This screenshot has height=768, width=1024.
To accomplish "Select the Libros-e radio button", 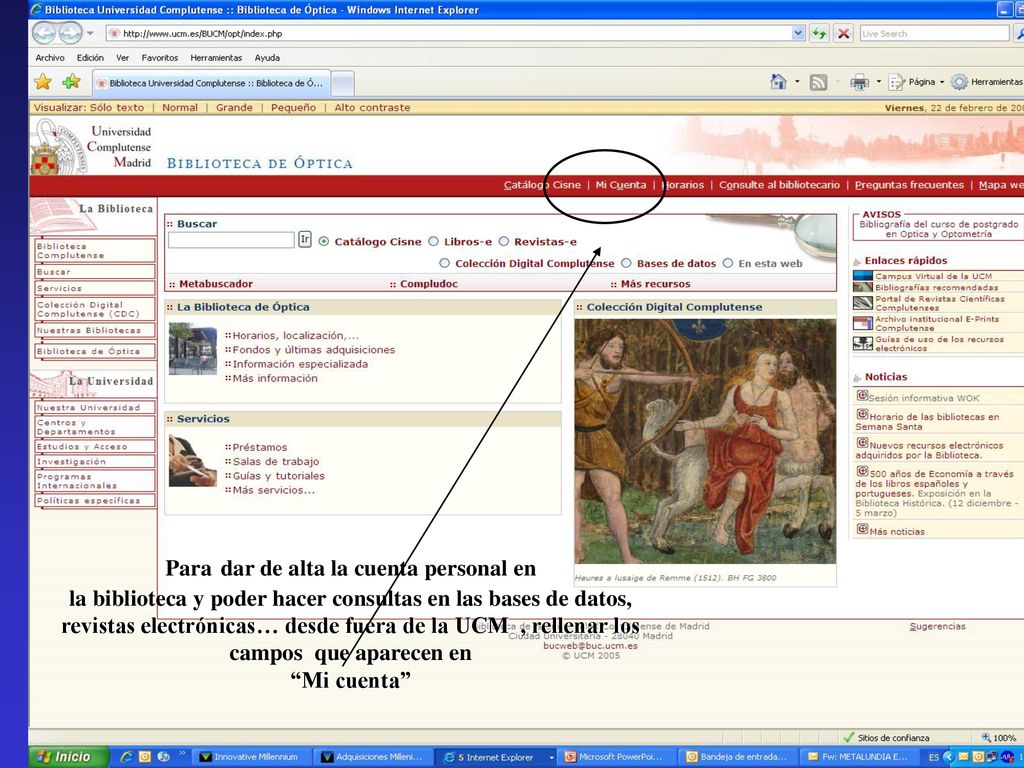I will click(x=433, y=242).
